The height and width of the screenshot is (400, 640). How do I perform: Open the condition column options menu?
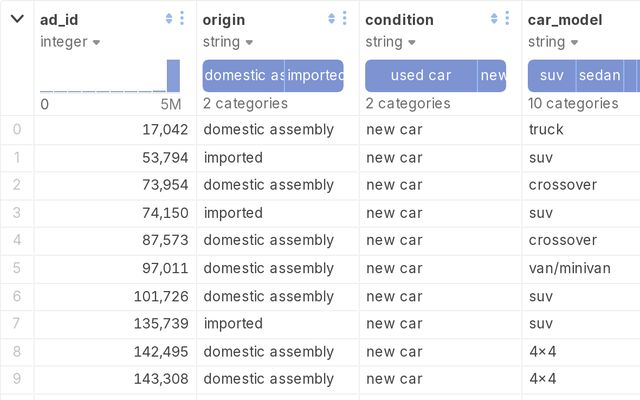coord(508,19)
